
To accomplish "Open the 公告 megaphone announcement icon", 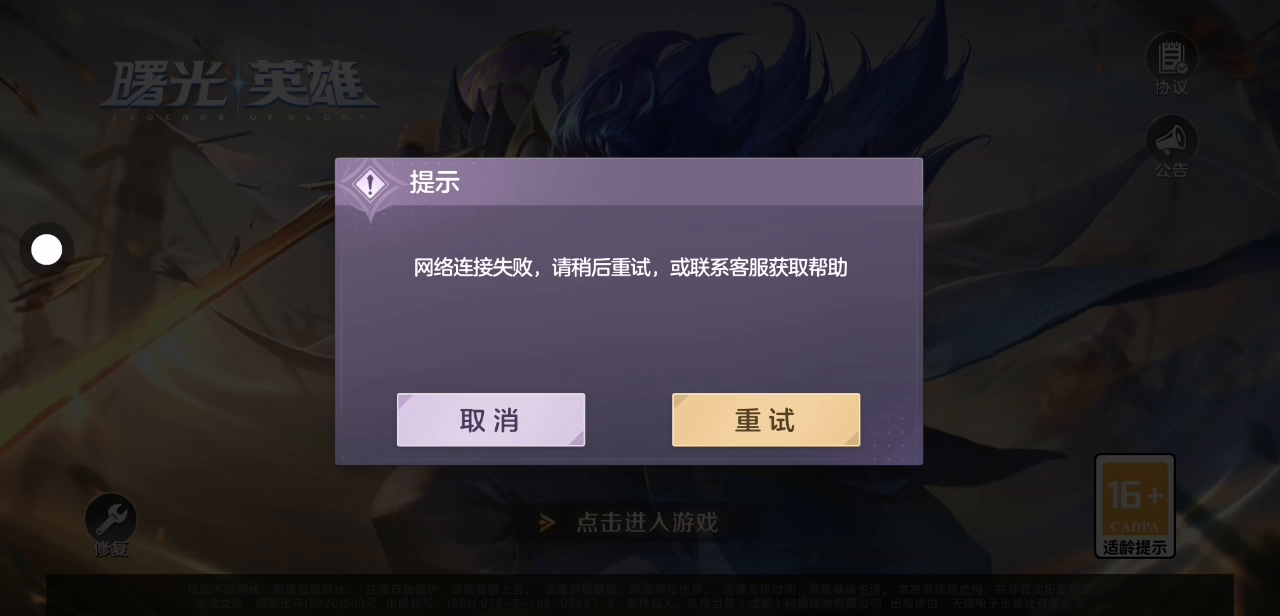I will [1171, 139].
